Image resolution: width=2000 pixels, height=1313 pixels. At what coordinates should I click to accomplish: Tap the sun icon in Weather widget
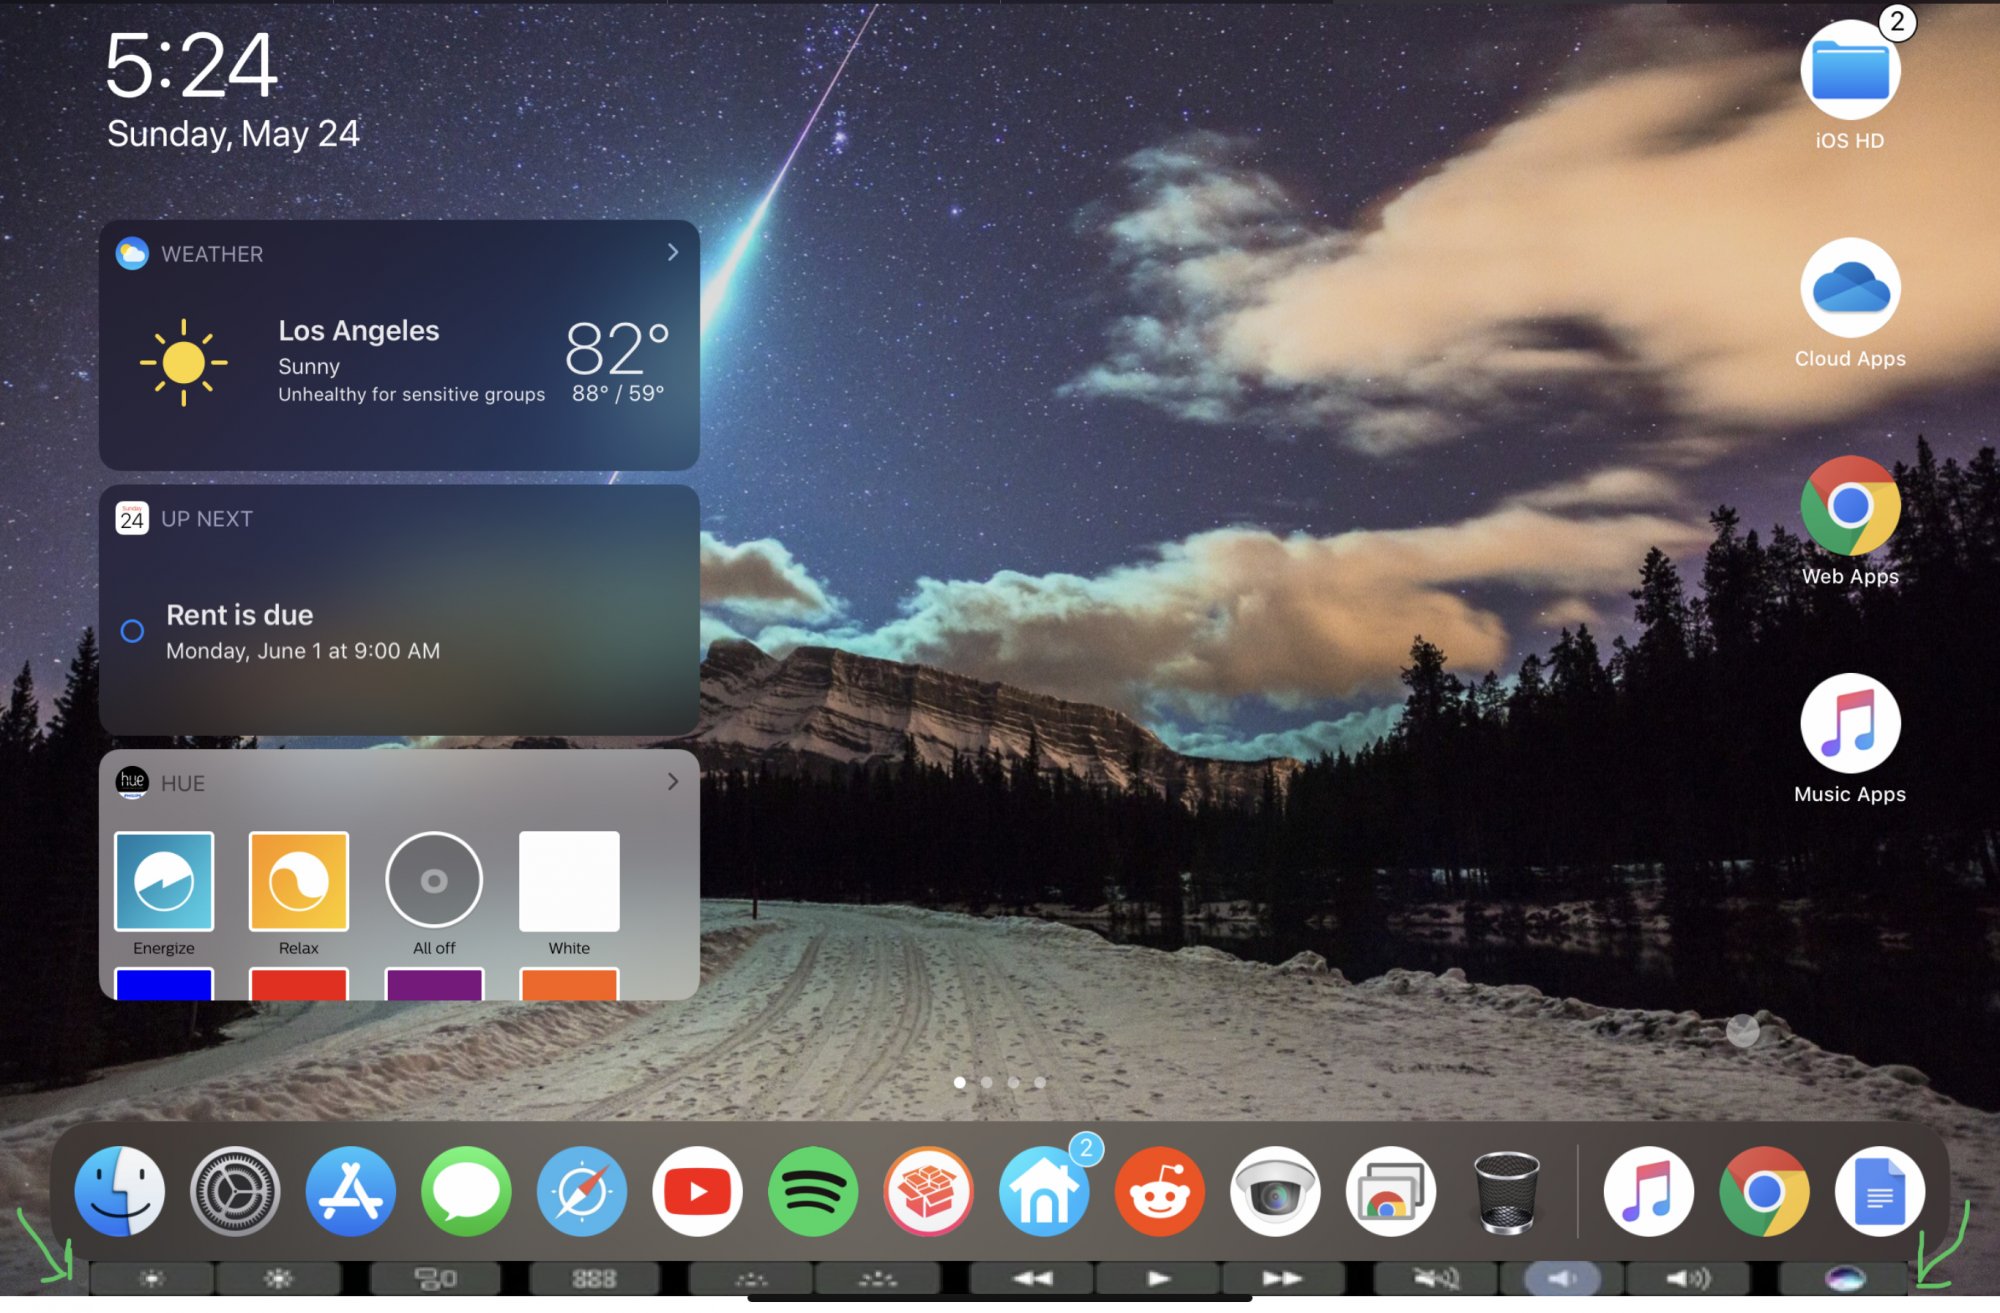point(184,362)
